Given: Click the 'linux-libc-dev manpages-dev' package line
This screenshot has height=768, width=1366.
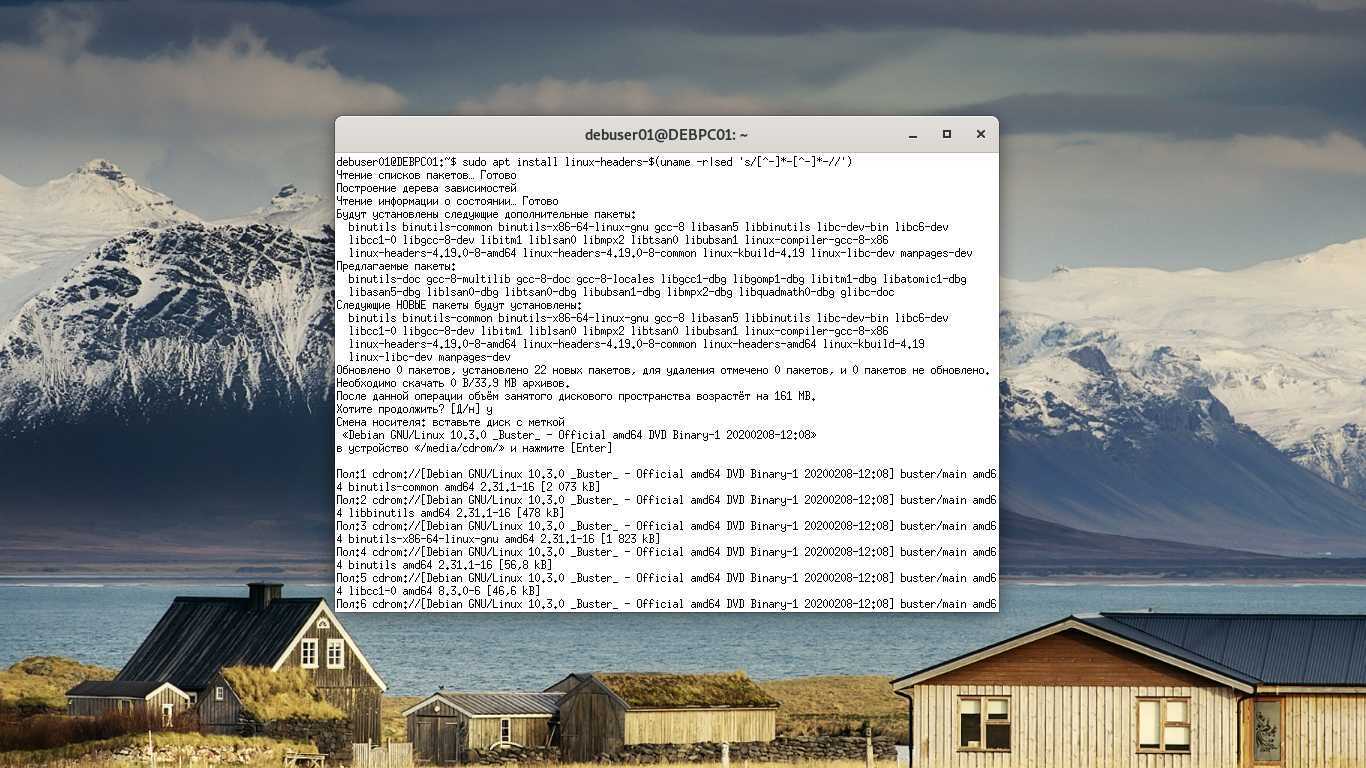Looking at the screenshot, I should pyautogui.click(x=429, y=357).
